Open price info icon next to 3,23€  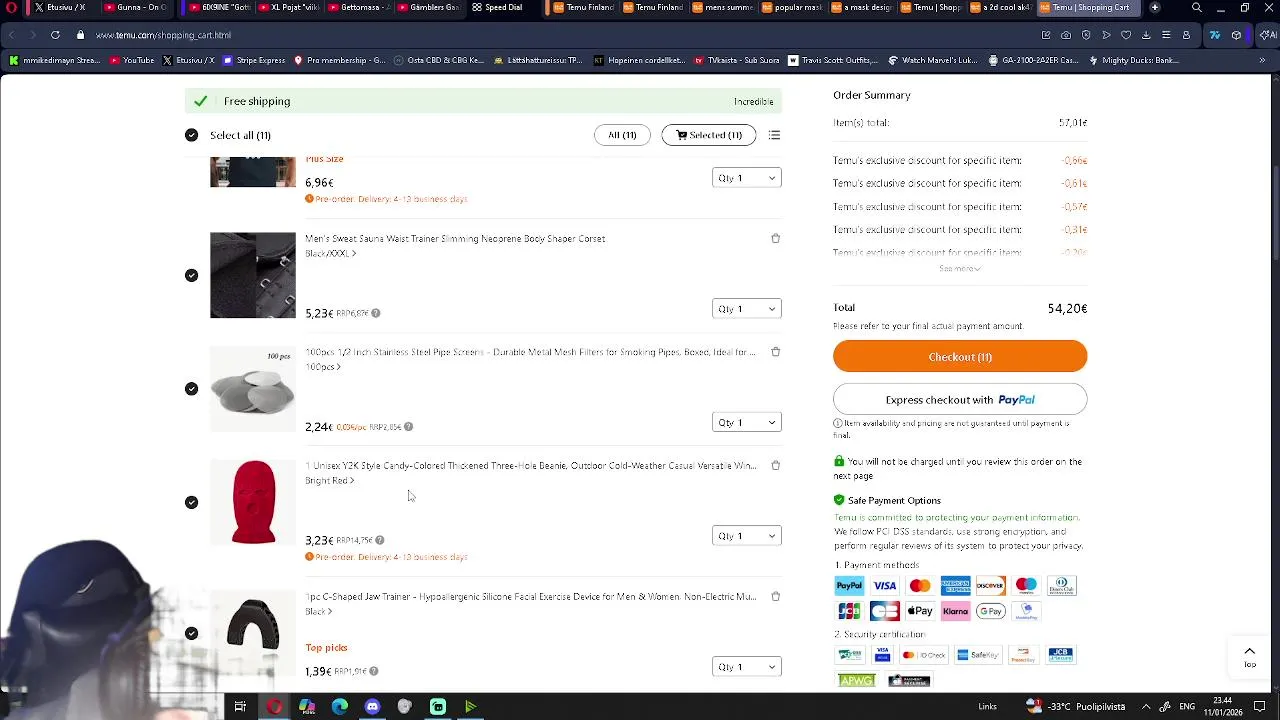(x=380, y=540)
